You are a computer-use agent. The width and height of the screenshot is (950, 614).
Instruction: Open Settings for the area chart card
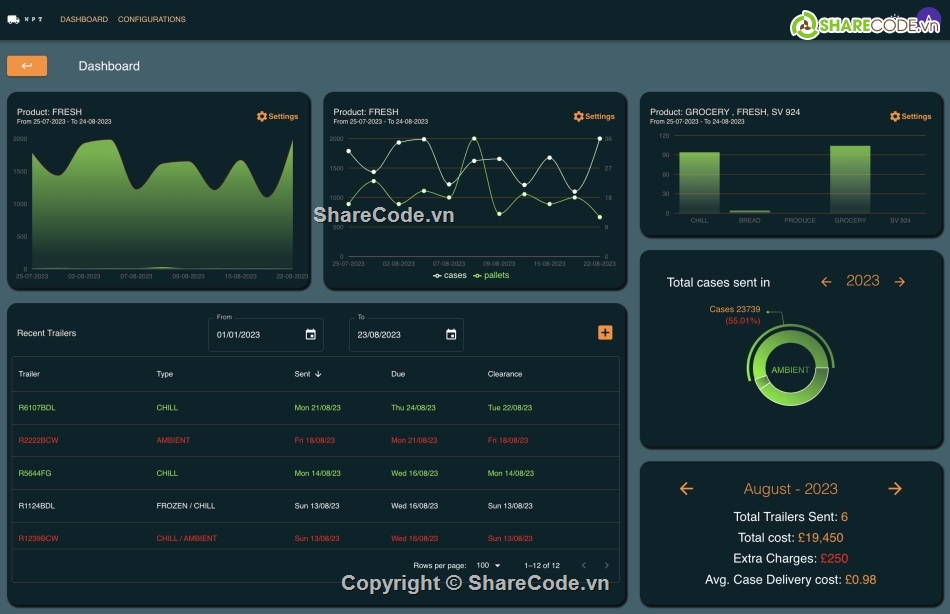click(x=277, y=116)
